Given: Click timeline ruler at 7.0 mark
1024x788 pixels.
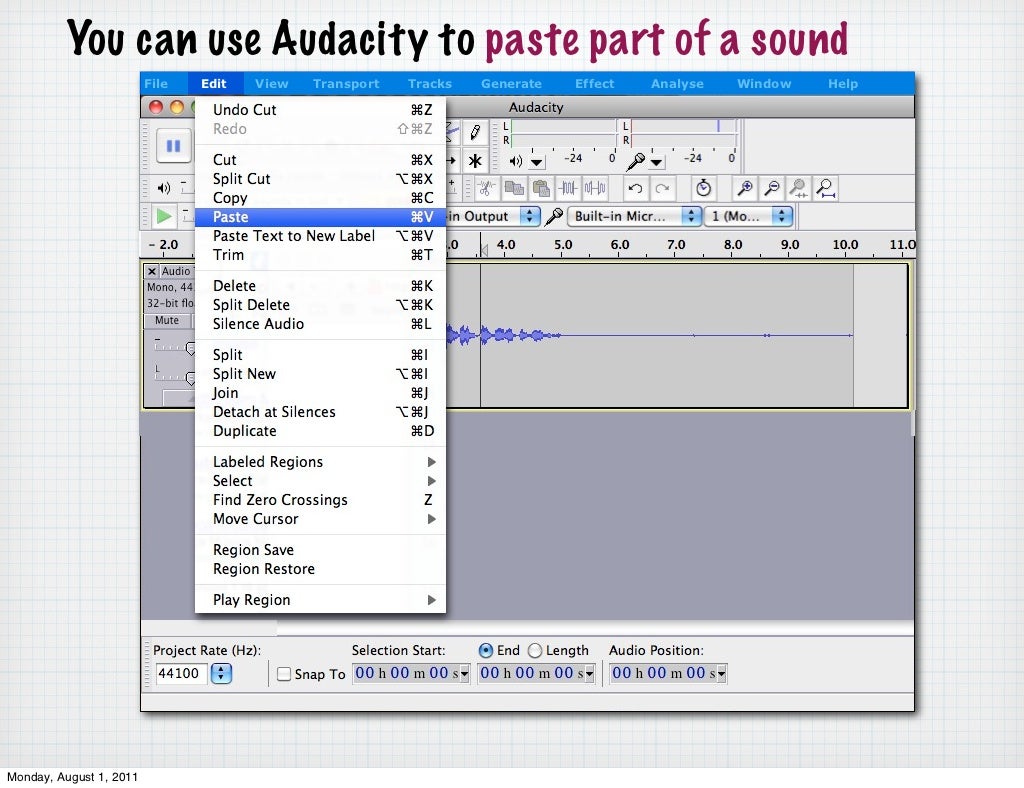Looking at the screenshot, I should tap(676, 245).
